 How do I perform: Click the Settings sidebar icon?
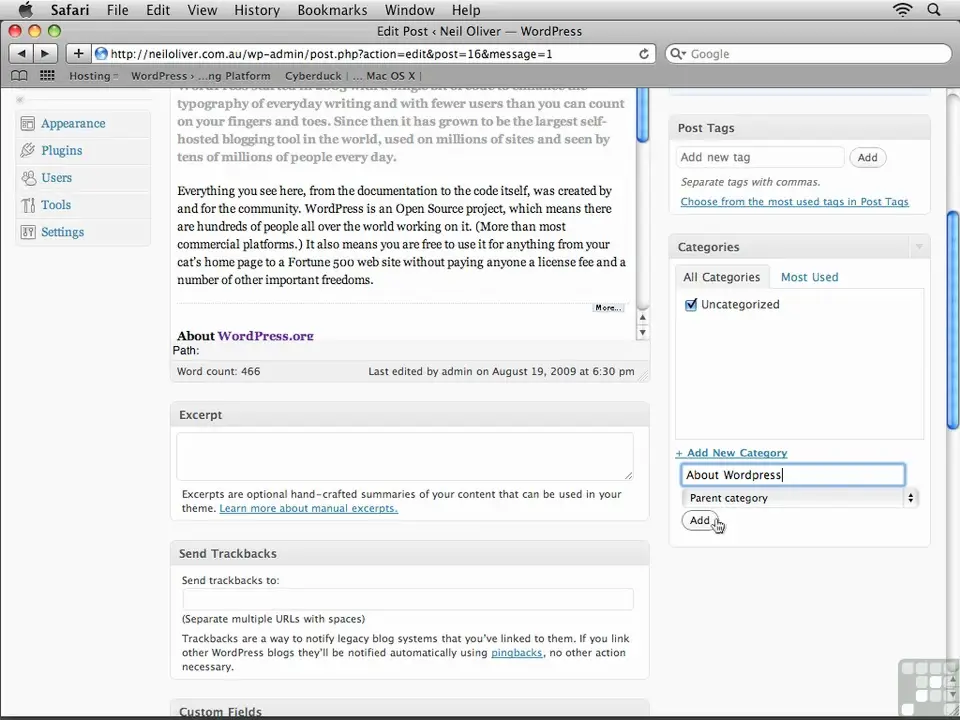28,232
